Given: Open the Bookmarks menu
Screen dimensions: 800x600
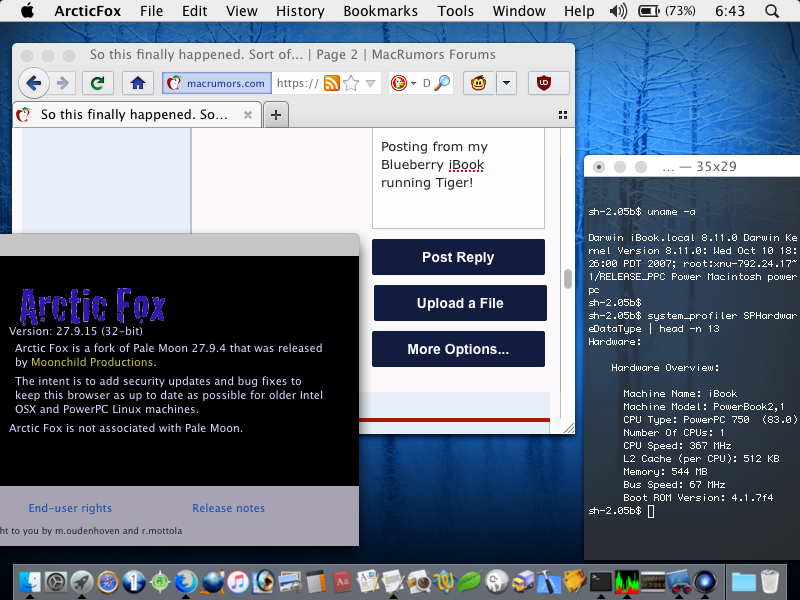Looking at the screenshot, I should (x=381, y=11).
